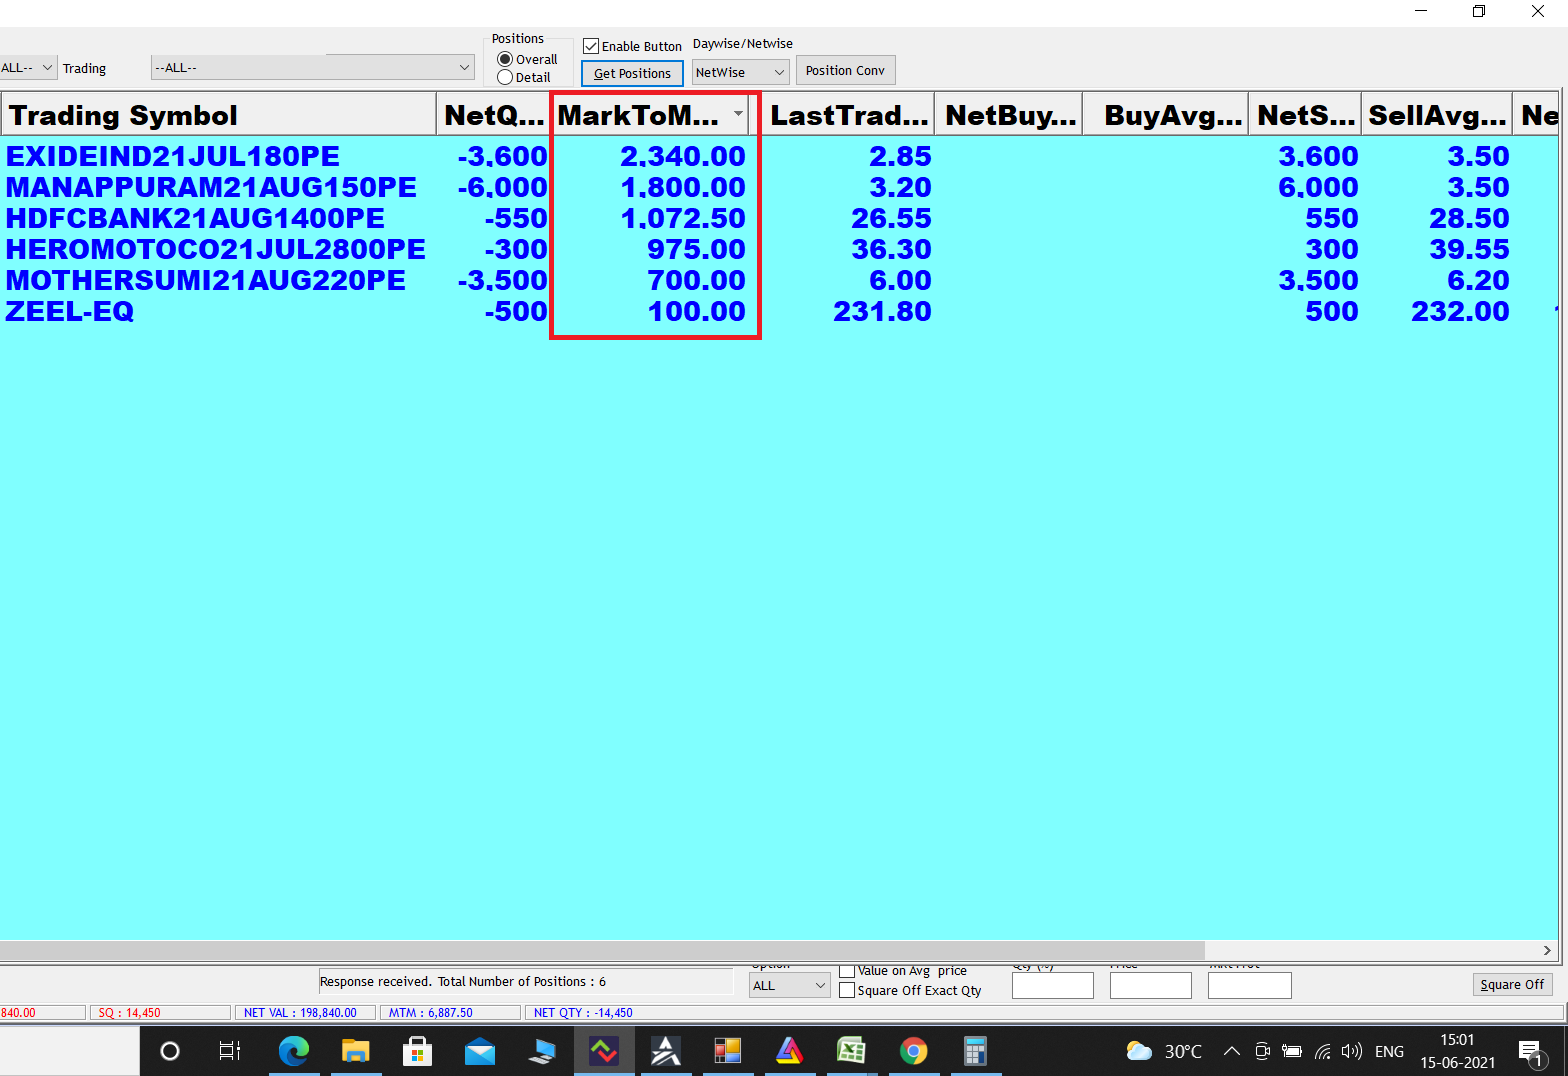Click the Square Off button
Image resolution: width=1568 pixels, height=1076 pixels.
tap(1512, 984)
